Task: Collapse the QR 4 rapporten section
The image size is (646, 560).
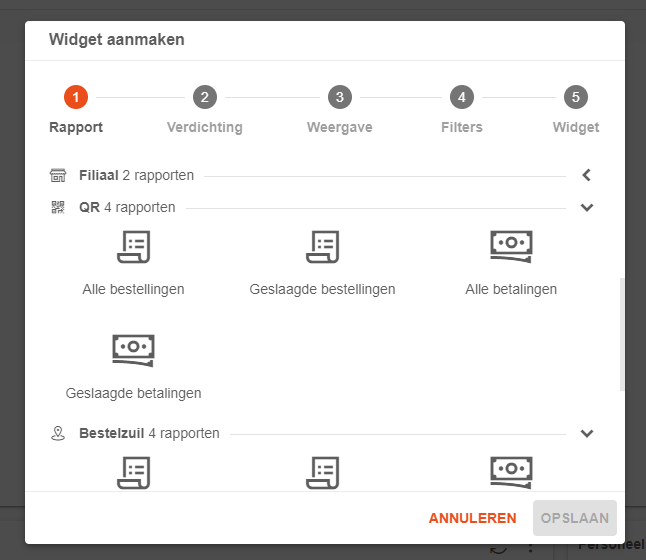Action: [587, 207]
